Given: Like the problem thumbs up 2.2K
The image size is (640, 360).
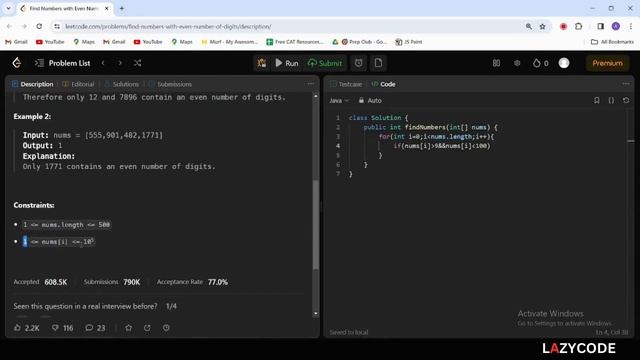Looking at the screenshot, I should tap(27, 328).
